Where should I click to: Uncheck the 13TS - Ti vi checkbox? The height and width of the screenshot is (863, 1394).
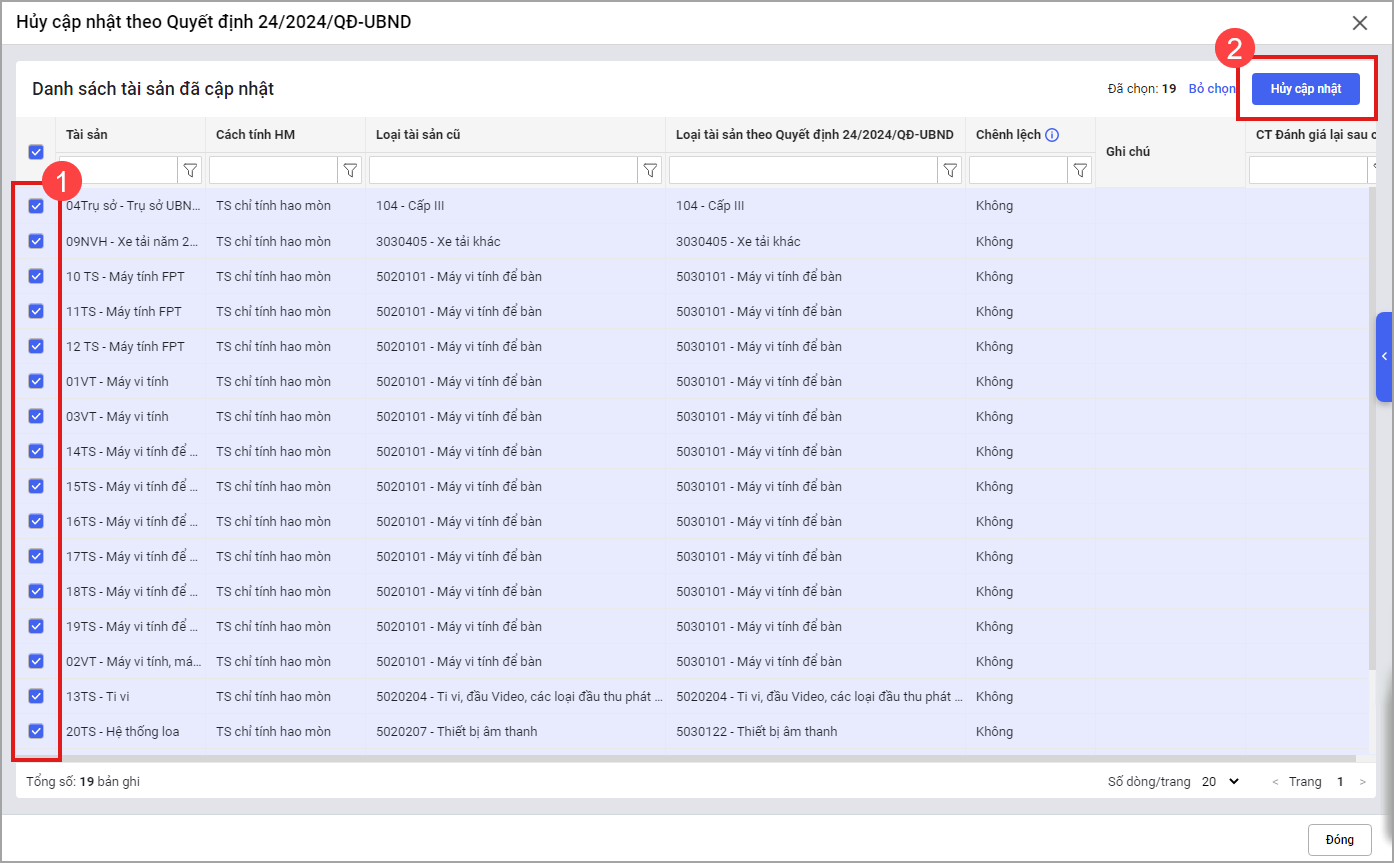(36, 696)
